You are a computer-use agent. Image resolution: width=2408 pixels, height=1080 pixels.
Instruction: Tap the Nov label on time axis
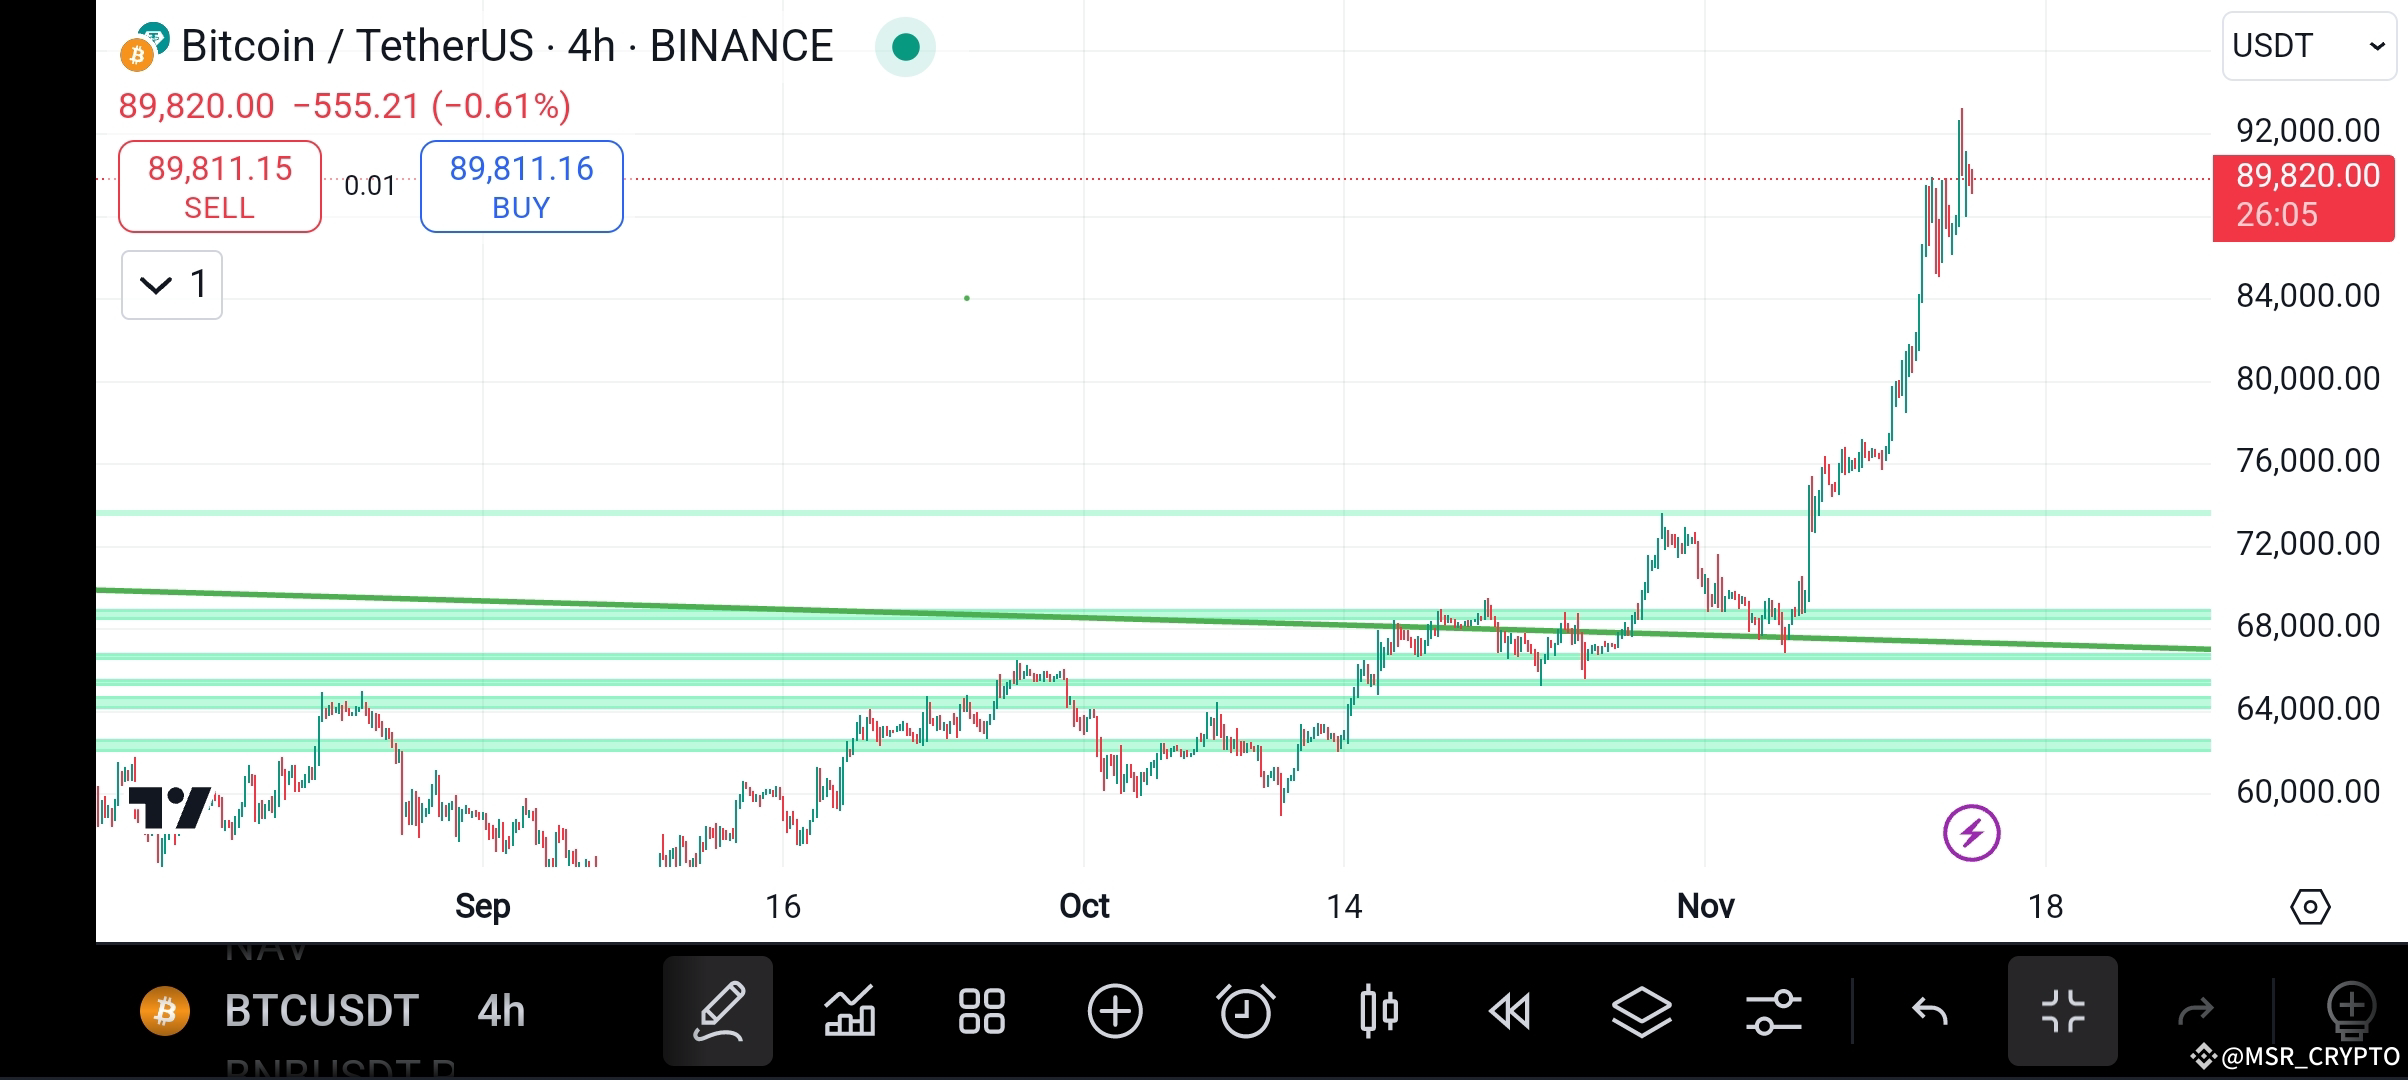pyautogui.click(x=1705, y=906)
